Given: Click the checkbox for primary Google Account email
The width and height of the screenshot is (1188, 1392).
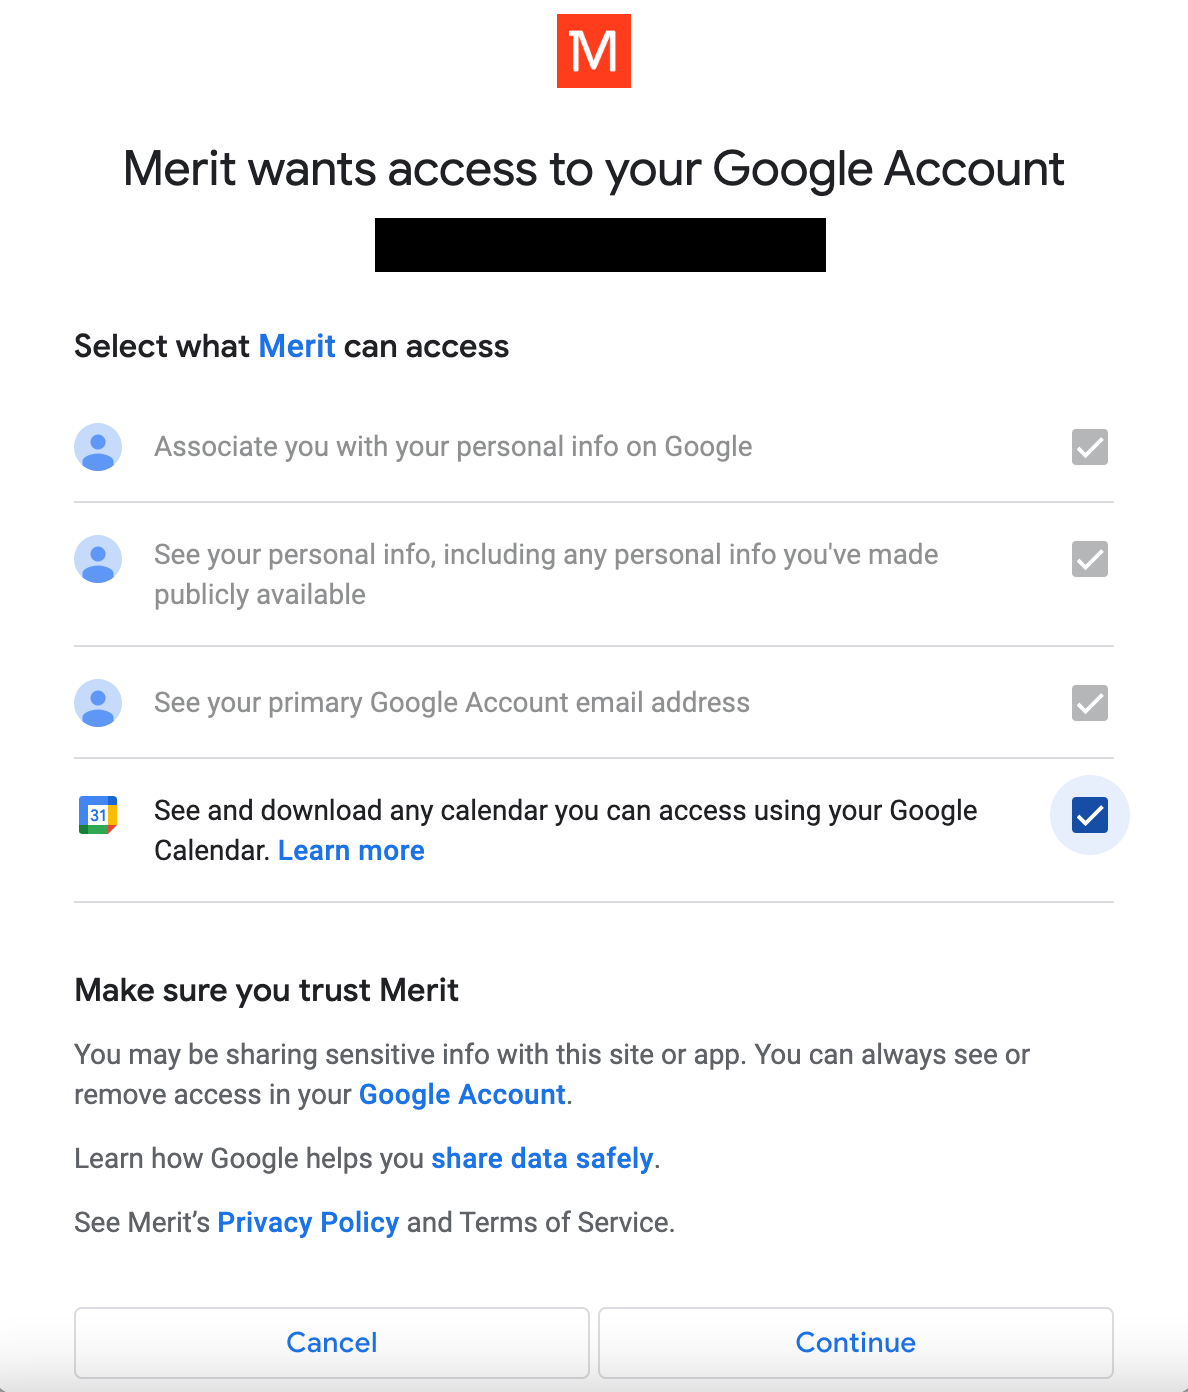Looking at the screenshot, I should (1089, 703).
